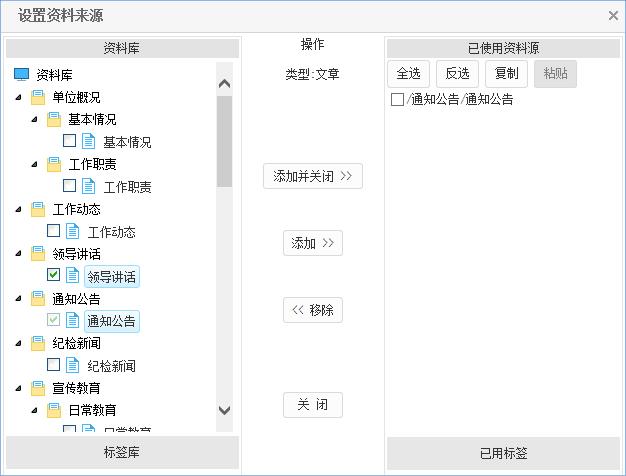Switch to the 已用标签 panel tab
Viewport: 626px width, 476px height.
click(x=503, y=453)
